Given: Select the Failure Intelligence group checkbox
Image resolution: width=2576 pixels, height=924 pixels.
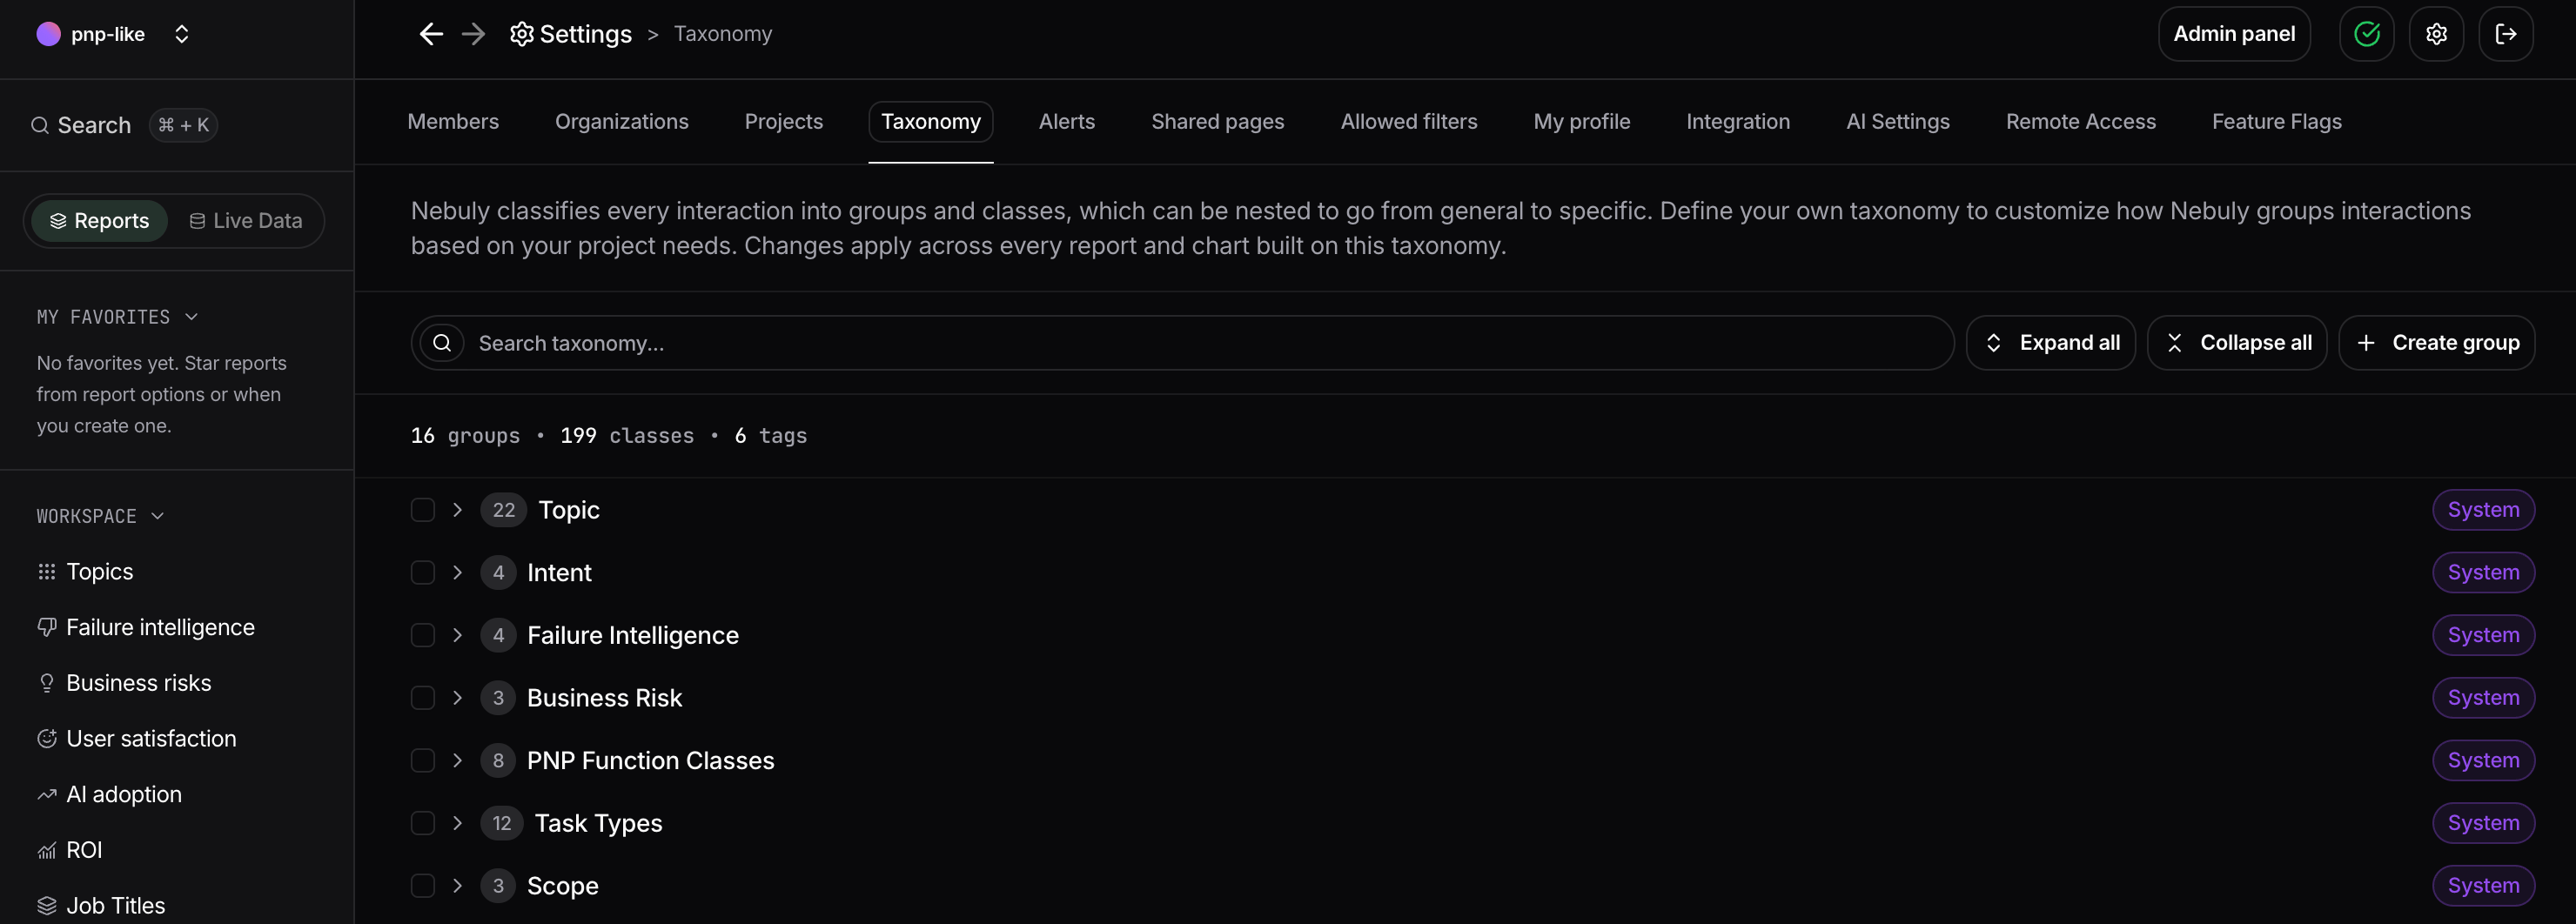Looking at the screenshot, I should [x=423, y=635].
